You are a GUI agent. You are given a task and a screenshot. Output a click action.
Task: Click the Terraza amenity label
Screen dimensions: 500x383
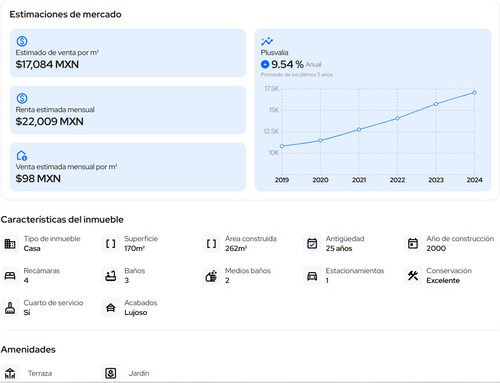40,373
